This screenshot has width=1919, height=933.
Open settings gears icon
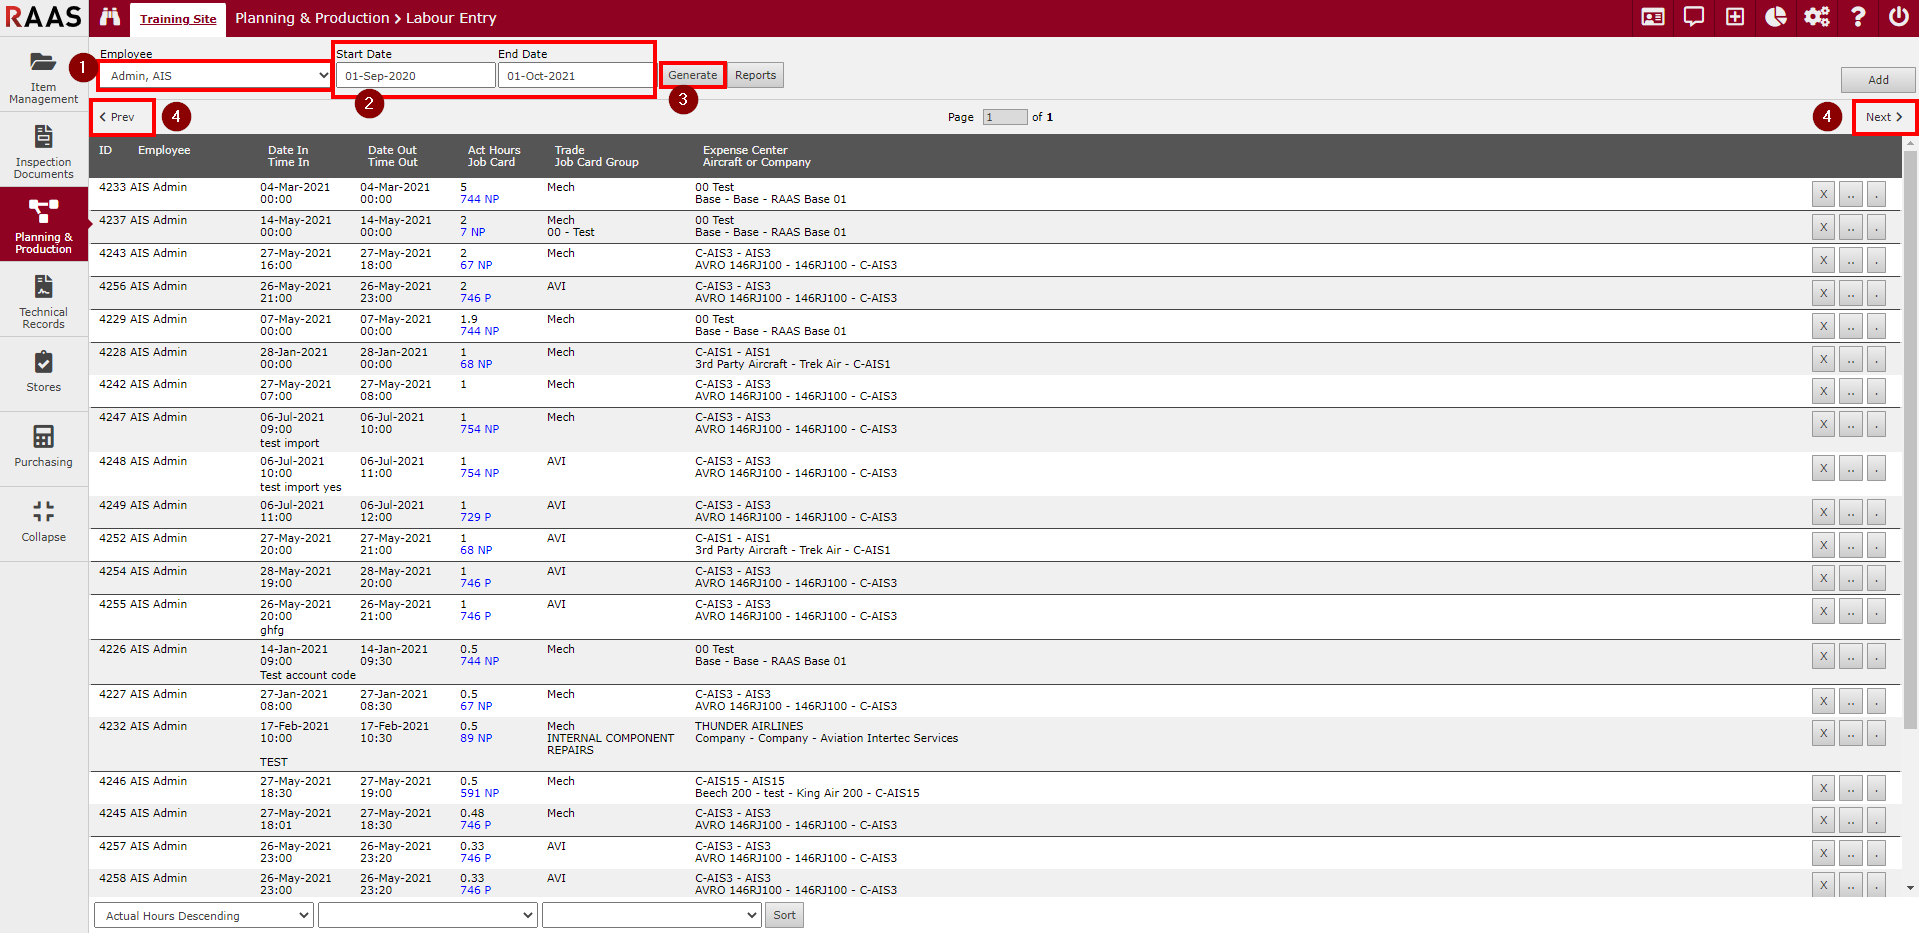(x=1817, y=17)
